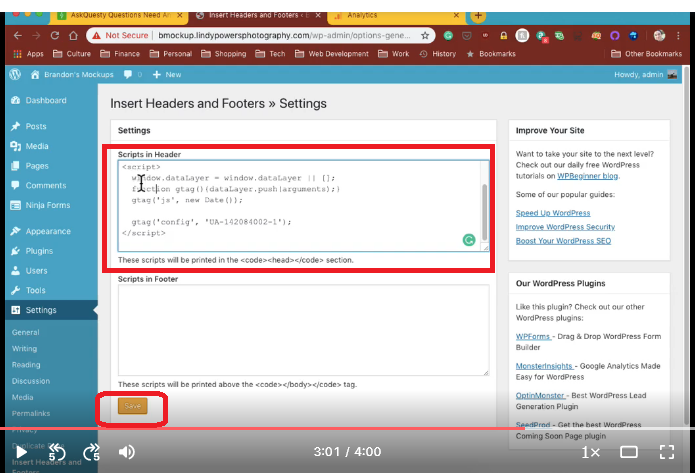The height and width of the screenshot is (473, 695).
Task: Open the comments bubble in admin bar
Action: coord(133,74)
